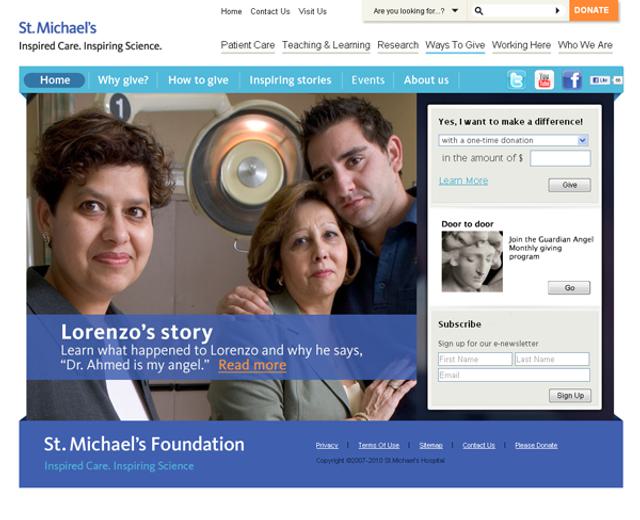
Task: Follow the Read more link for Lorenzo's story
Action: 252,365
